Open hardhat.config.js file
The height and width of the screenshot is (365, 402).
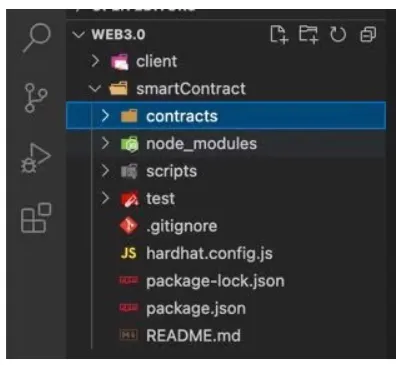pos(226,253)
